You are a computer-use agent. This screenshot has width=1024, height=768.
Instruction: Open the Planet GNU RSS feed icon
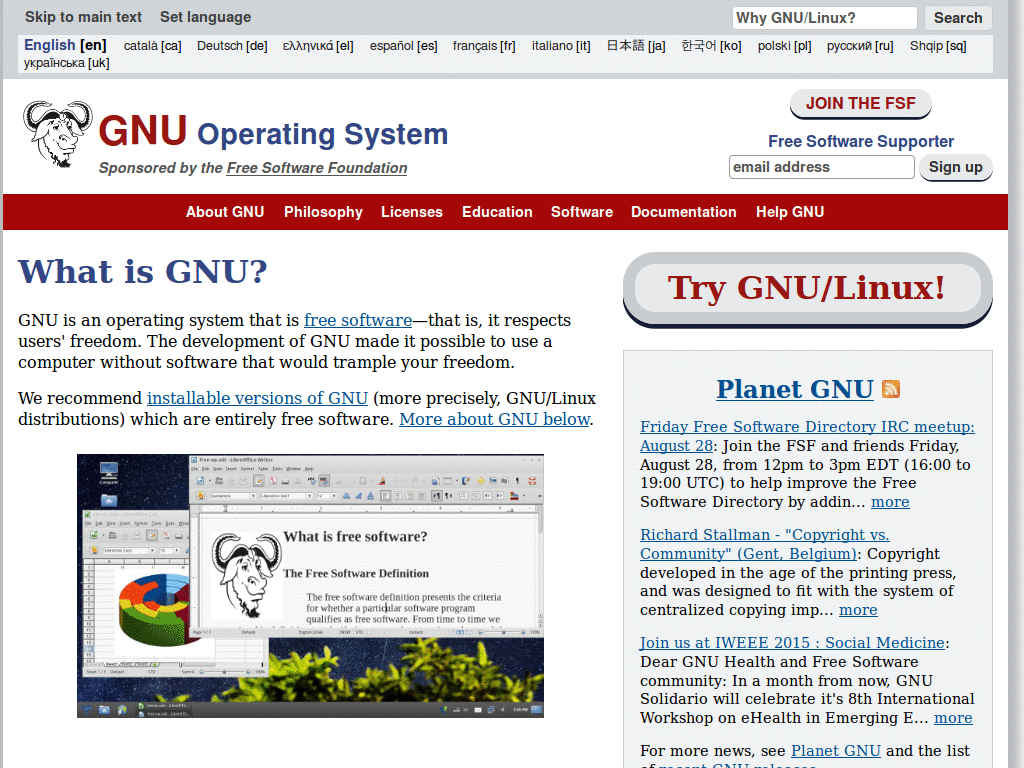point(891,389)
